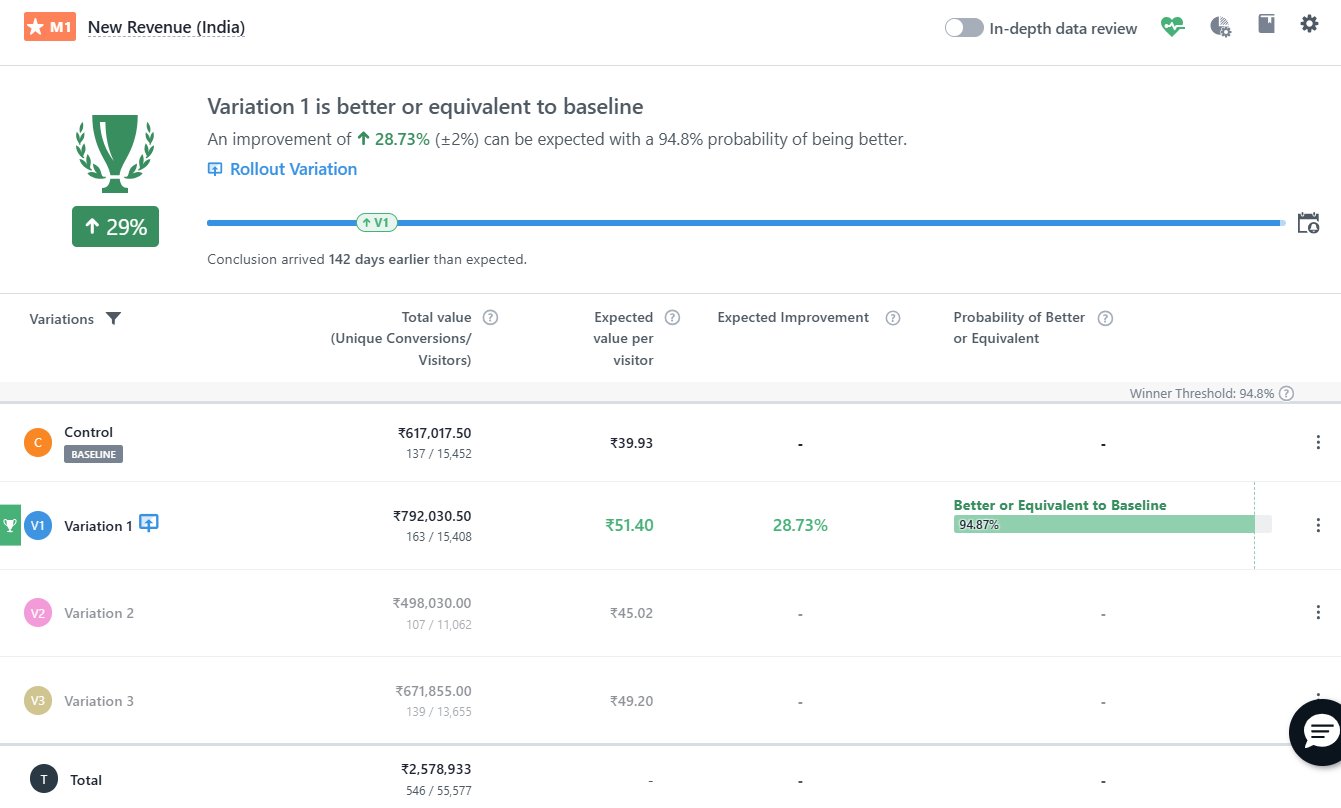This screenshot has width=1341, height=808.
Task: Click the ₹792,030.50 Variation 1 total value
Action: pos(432,516)
